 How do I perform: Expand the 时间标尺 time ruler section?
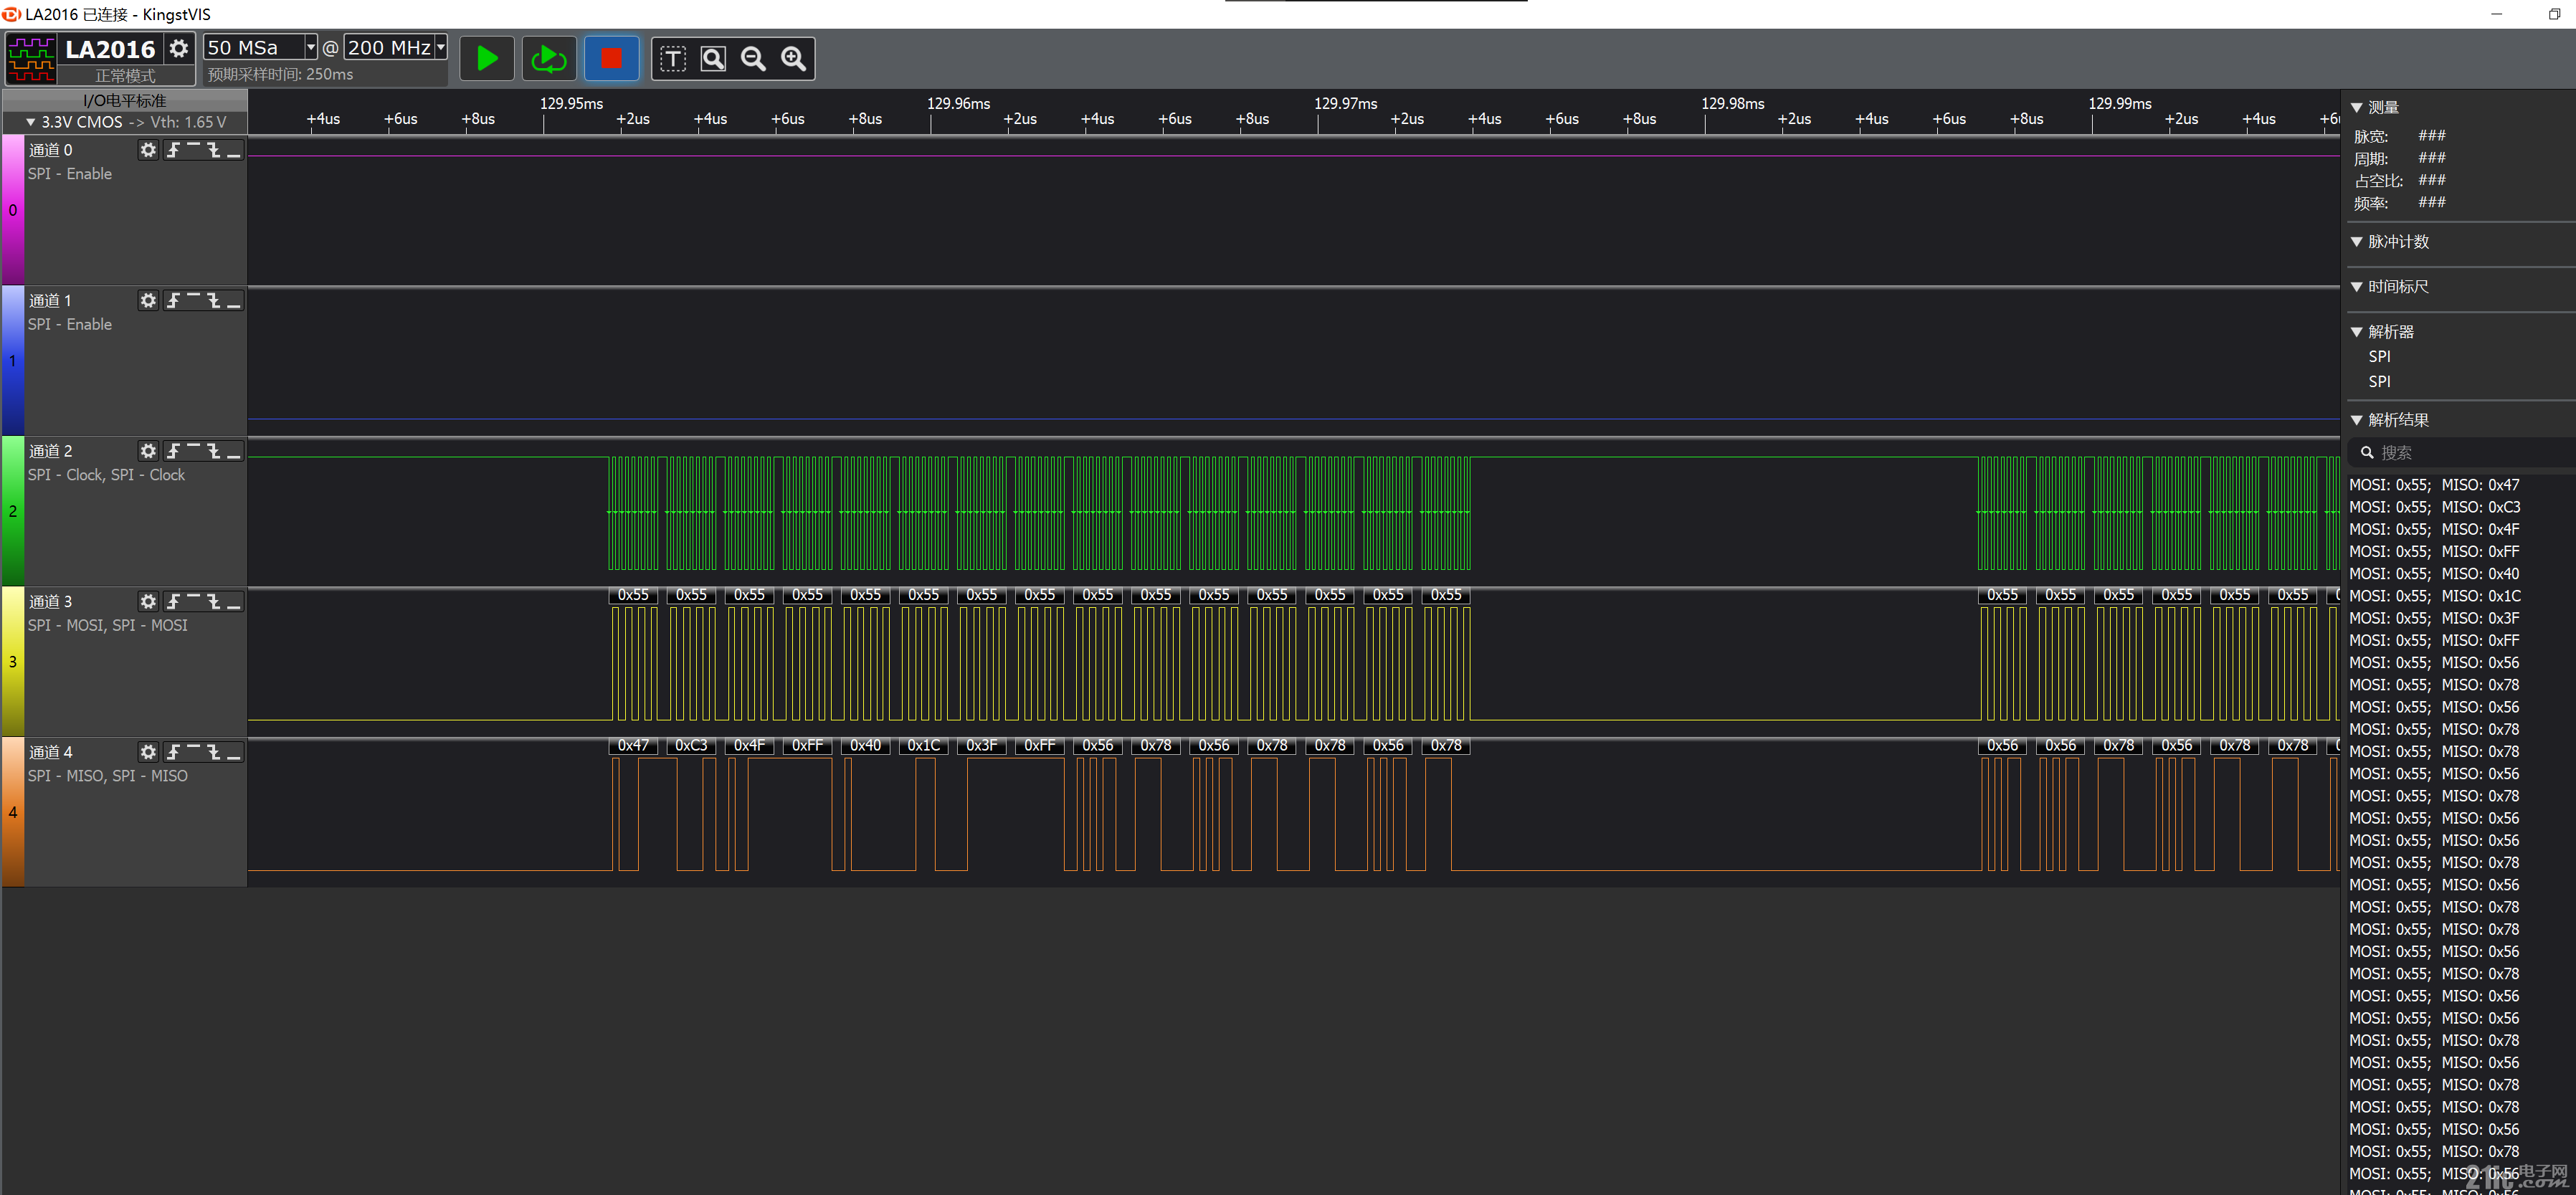point(2357,287)
